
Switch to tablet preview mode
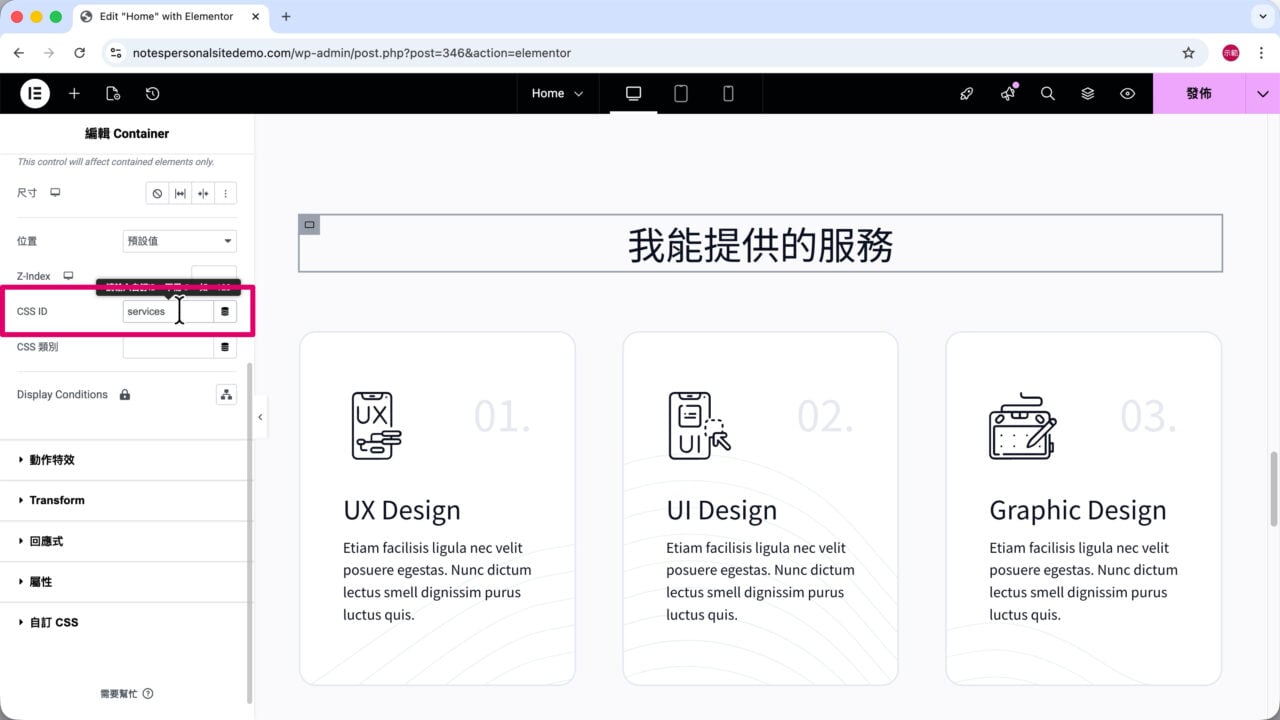click(x=681, y=93)
